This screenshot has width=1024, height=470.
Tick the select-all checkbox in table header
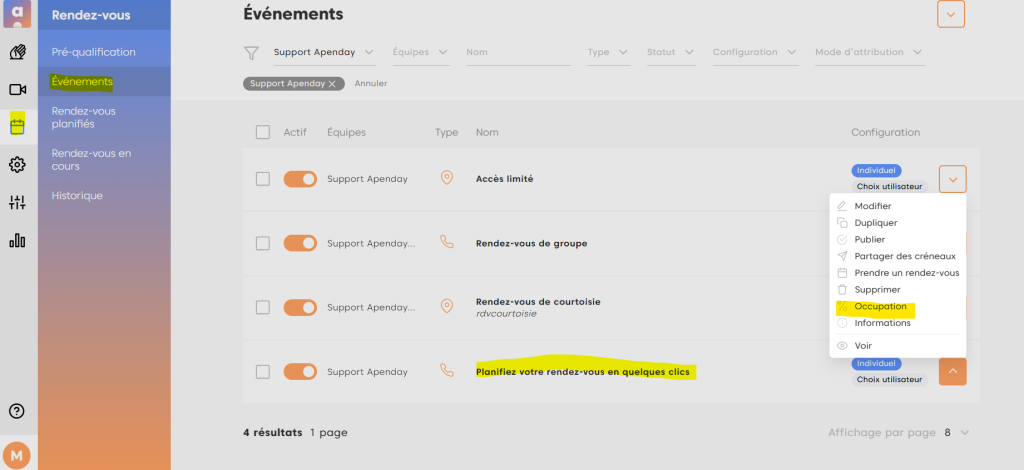[x=263, y=132]
